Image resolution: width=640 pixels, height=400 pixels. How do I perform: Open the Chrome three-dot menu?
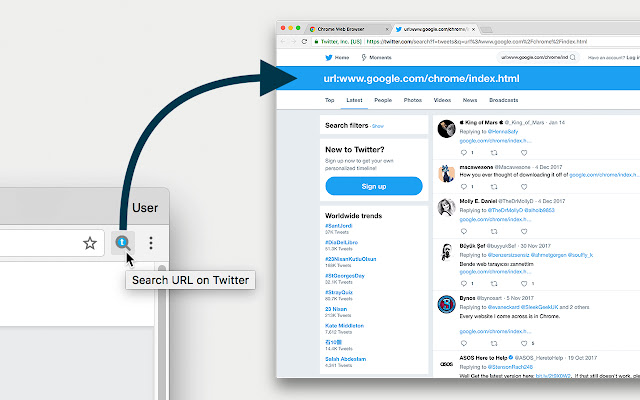(x=151, y=243)
